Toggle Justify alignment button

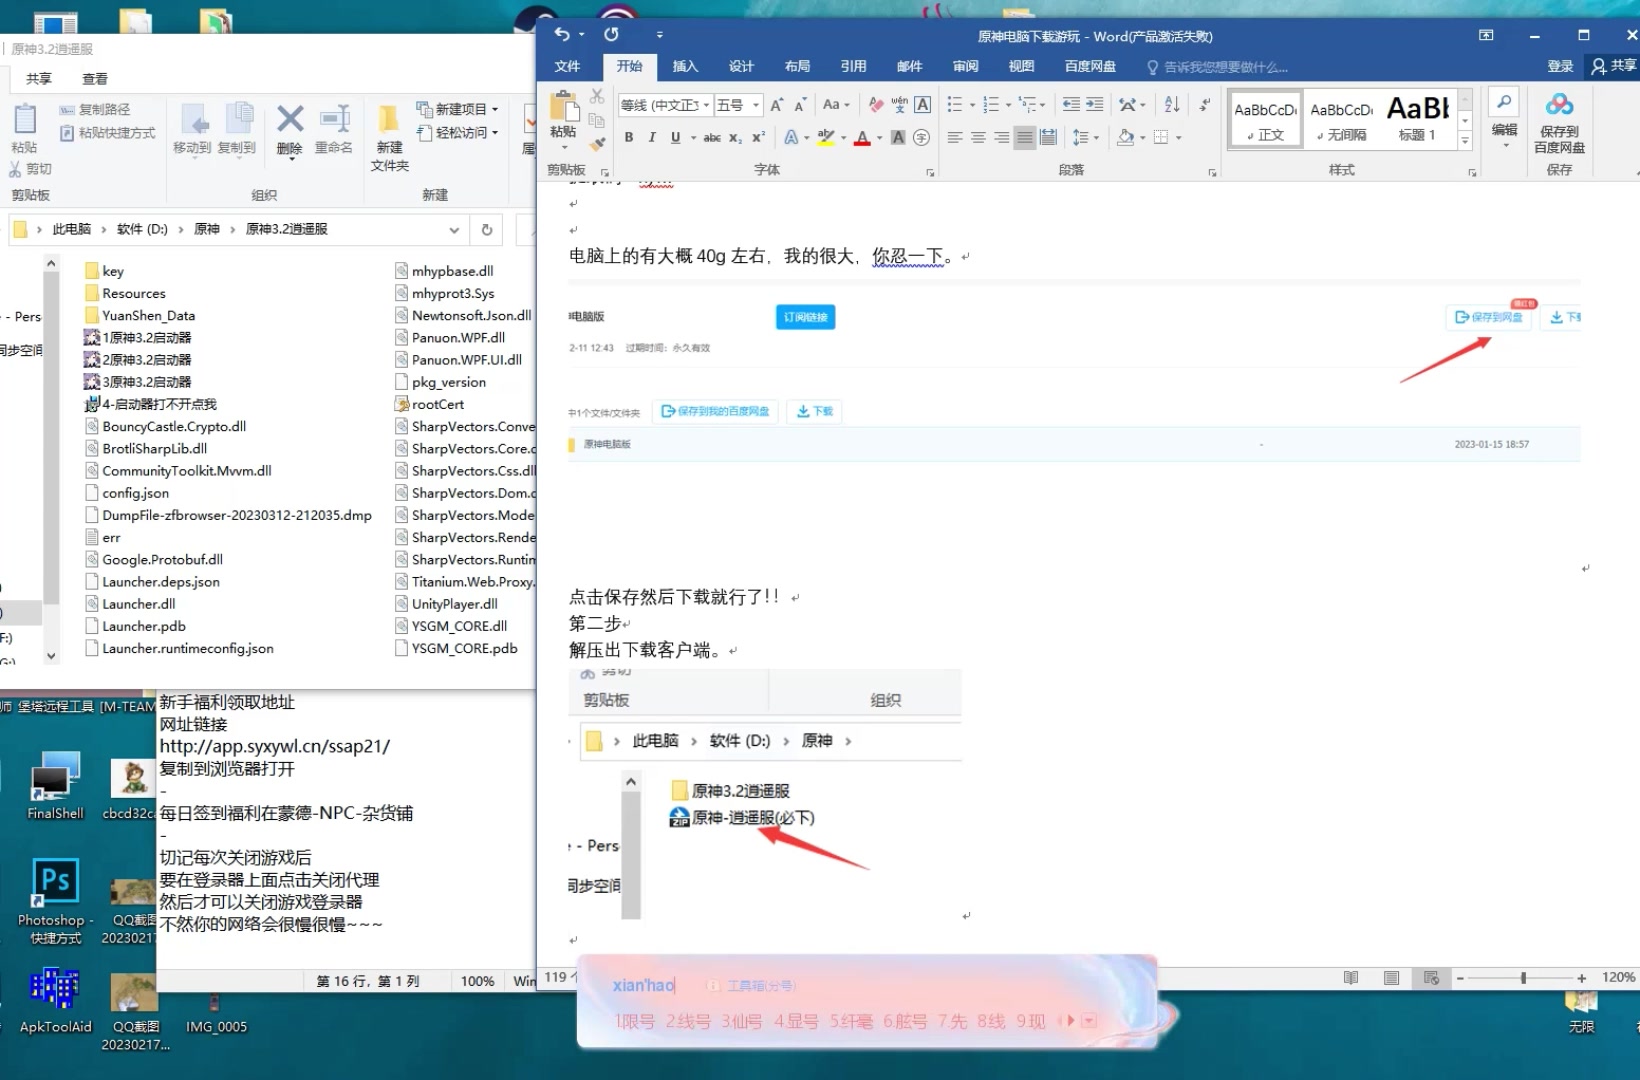pos(1024,137)
